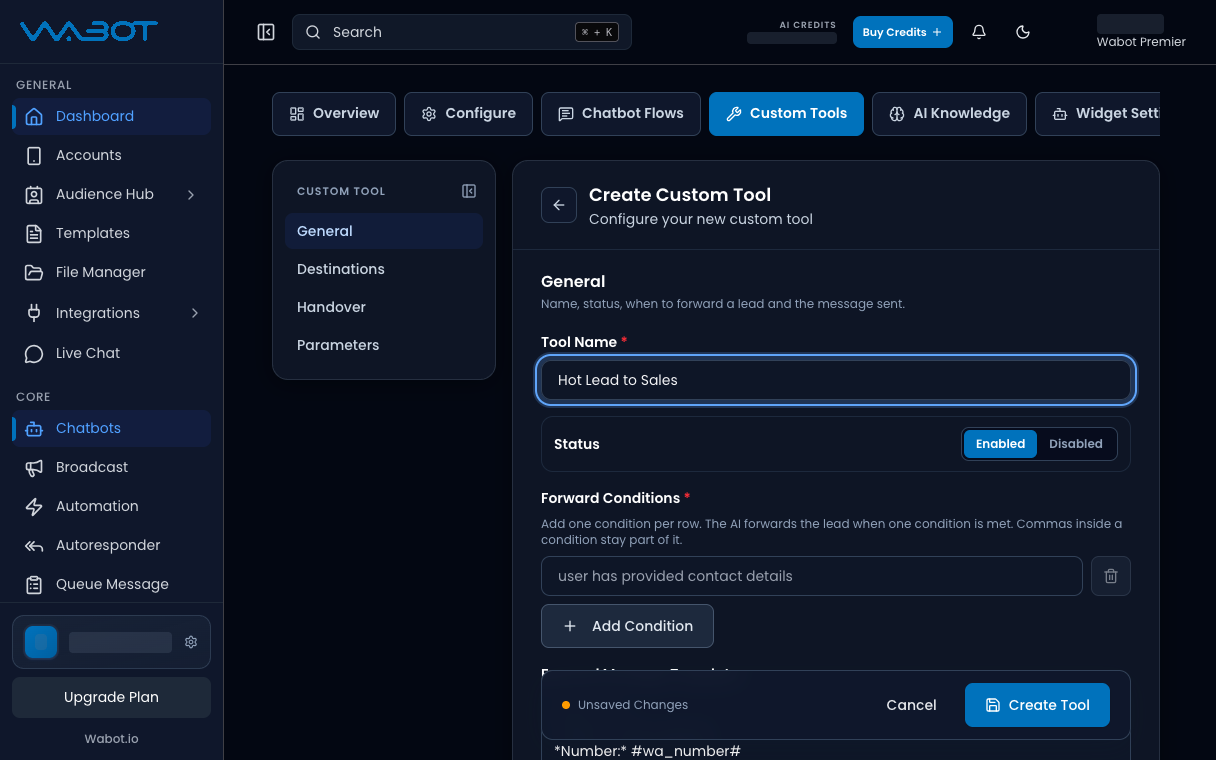Click into the Search field

pyautogui.click(x=462, y=32)
